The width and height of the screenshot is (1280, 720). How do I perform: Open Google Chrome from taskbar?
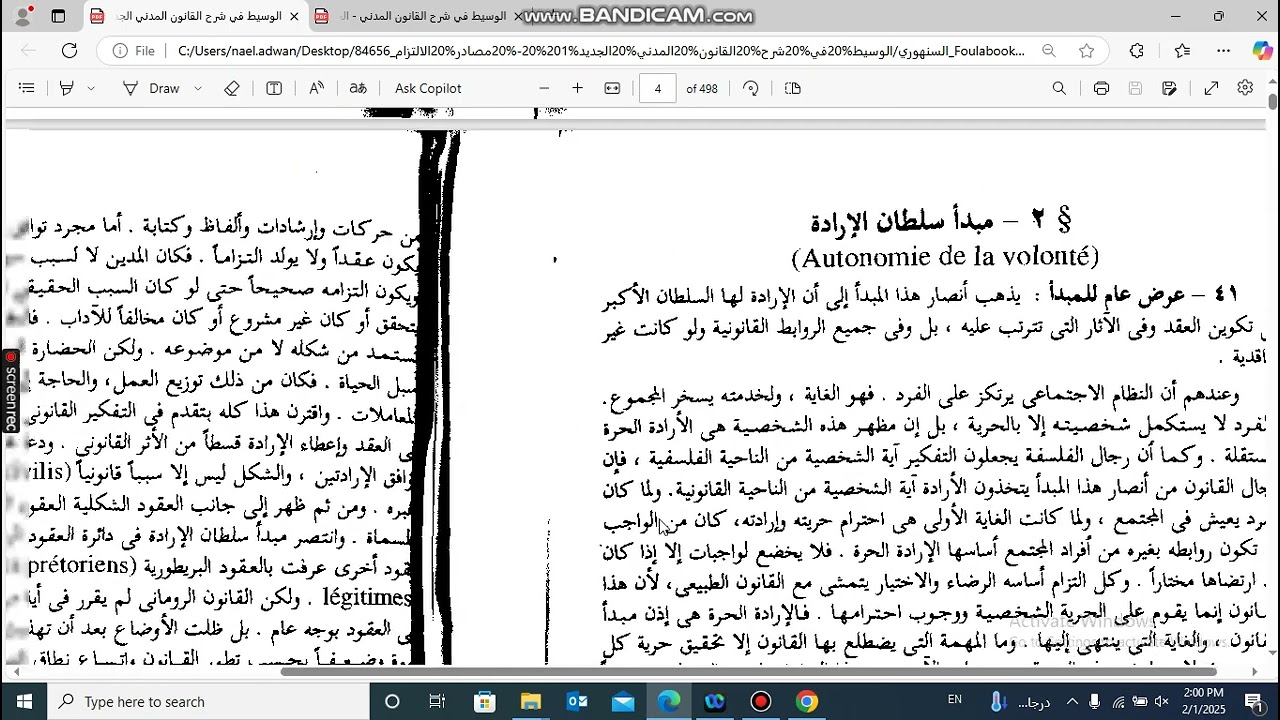tap(807, 701)
